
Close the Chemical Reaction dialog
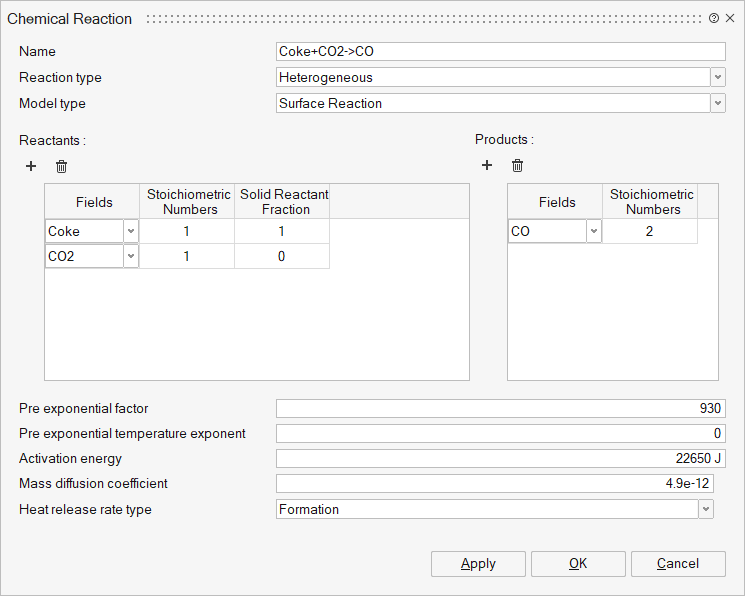(x=729, y=18)
